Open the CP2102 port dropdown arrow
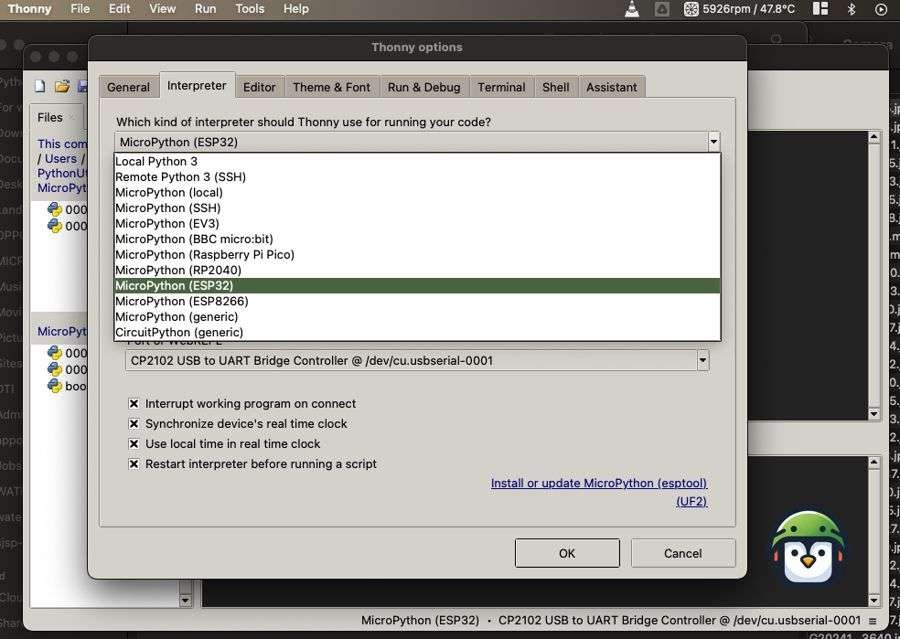This screenshot has height=639, width=900. tap(703, 361)
